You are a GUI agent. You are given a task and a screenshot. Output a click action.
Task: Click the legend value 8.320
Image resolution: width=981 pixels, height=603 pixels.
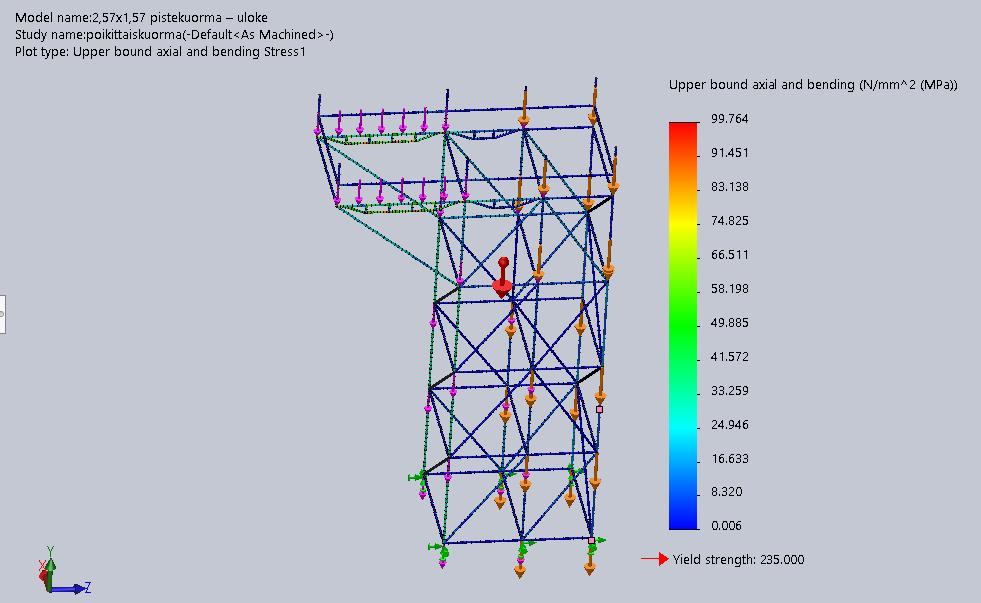coord(726,492)
